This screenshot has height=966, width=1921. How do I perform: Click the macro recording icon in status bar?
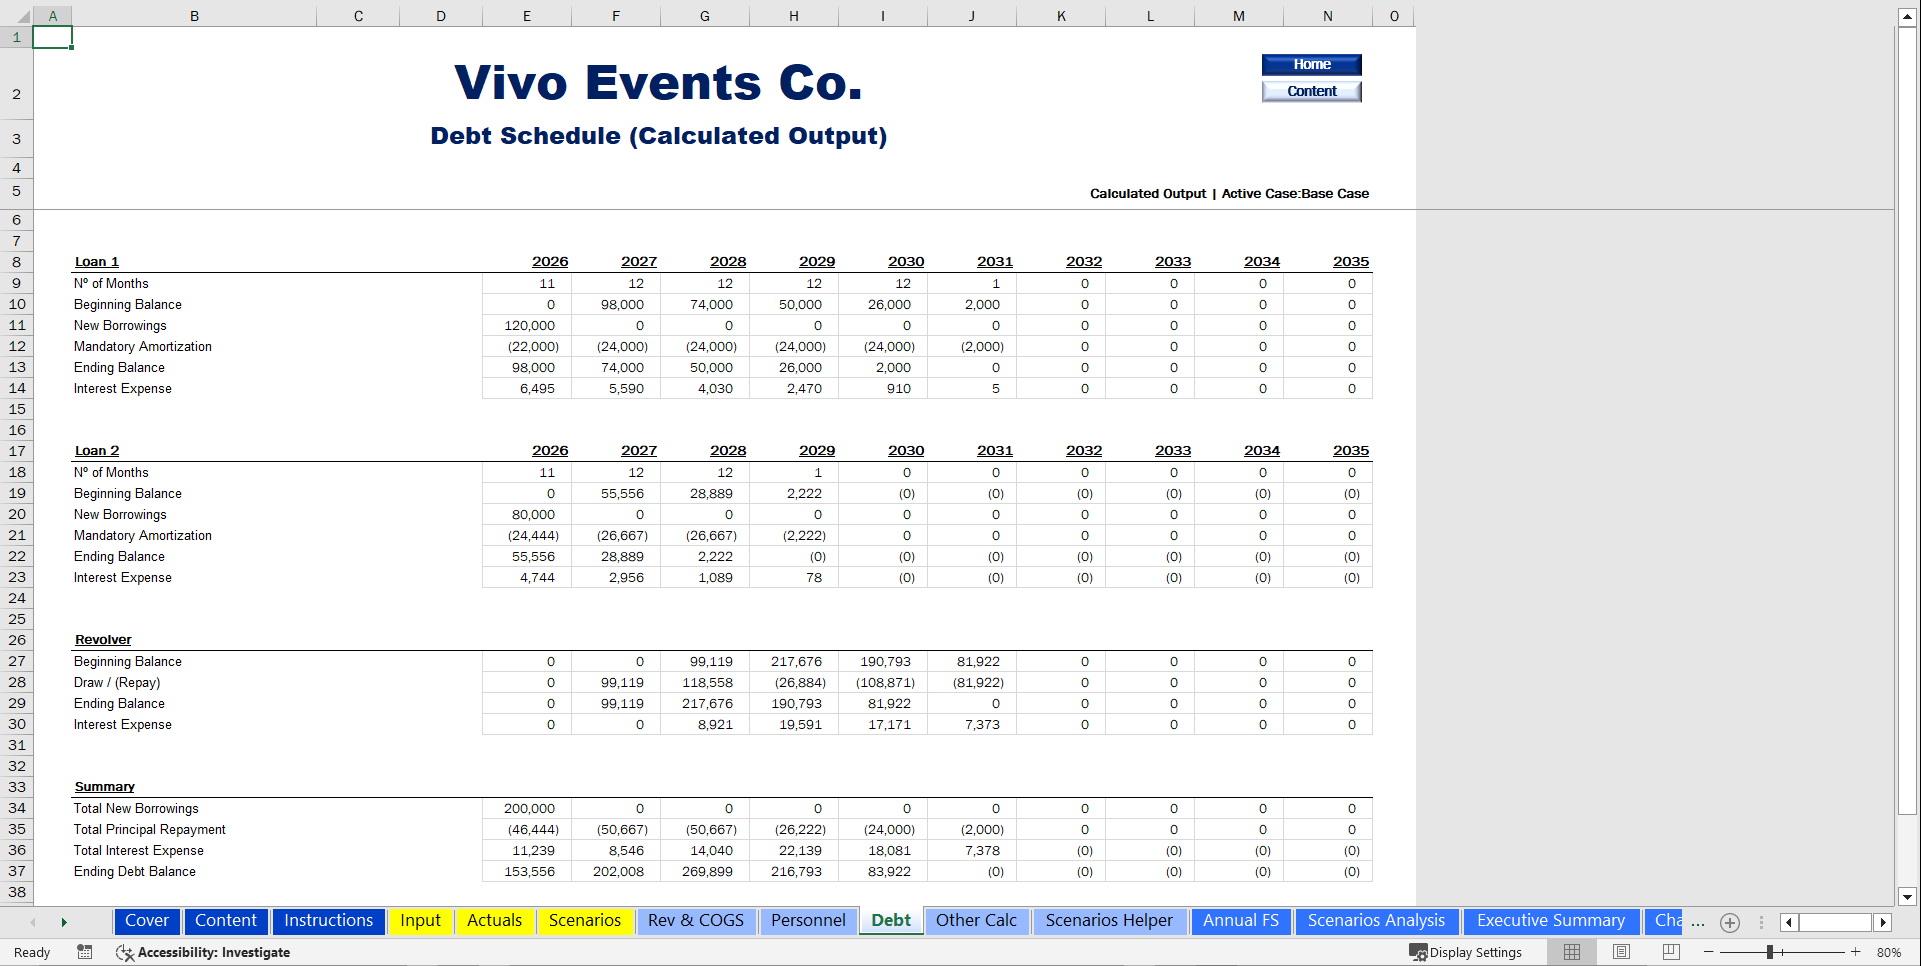[85, 952]
